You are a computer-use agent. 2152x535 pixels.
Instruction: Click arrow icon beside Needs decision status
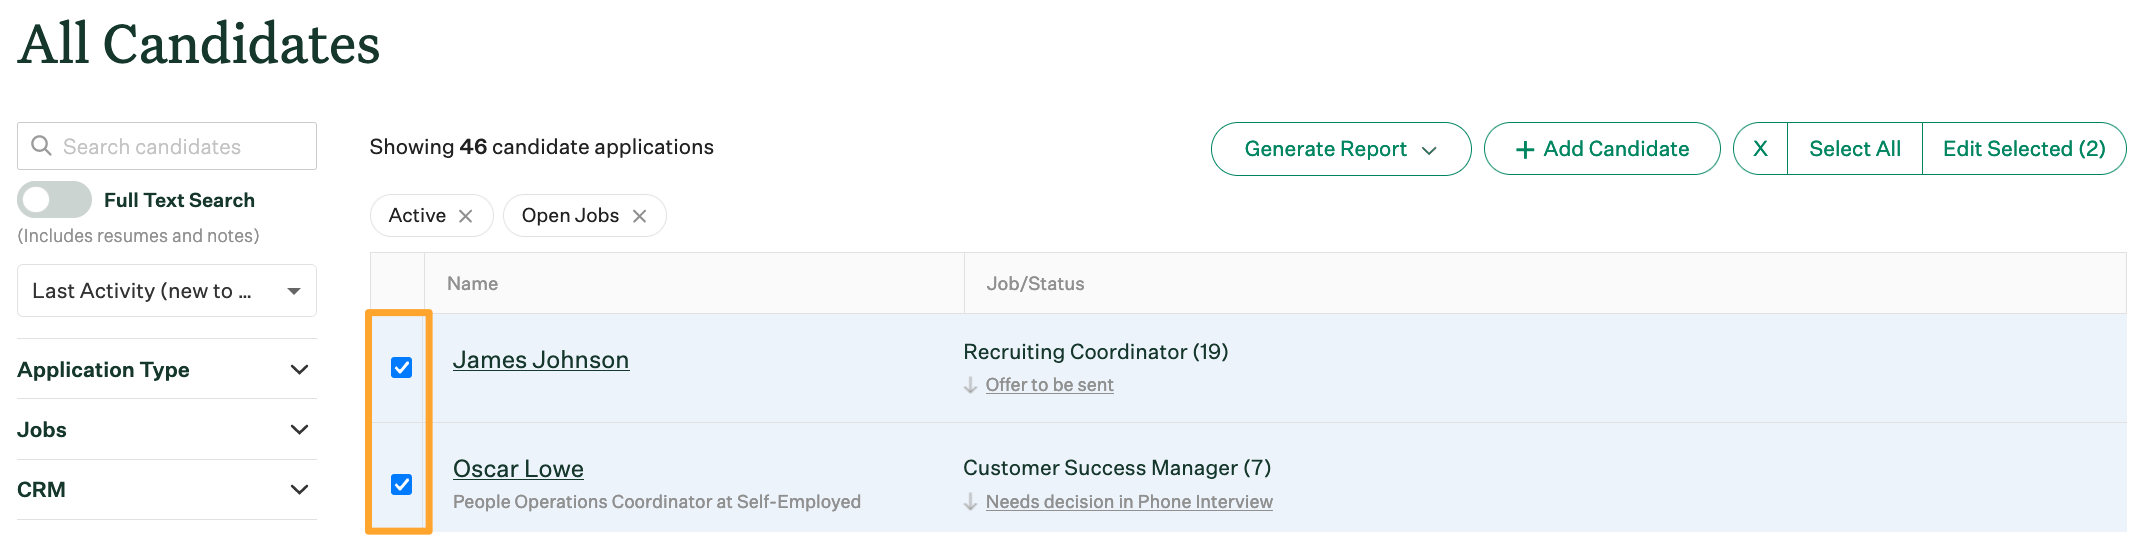click(970, 502)
